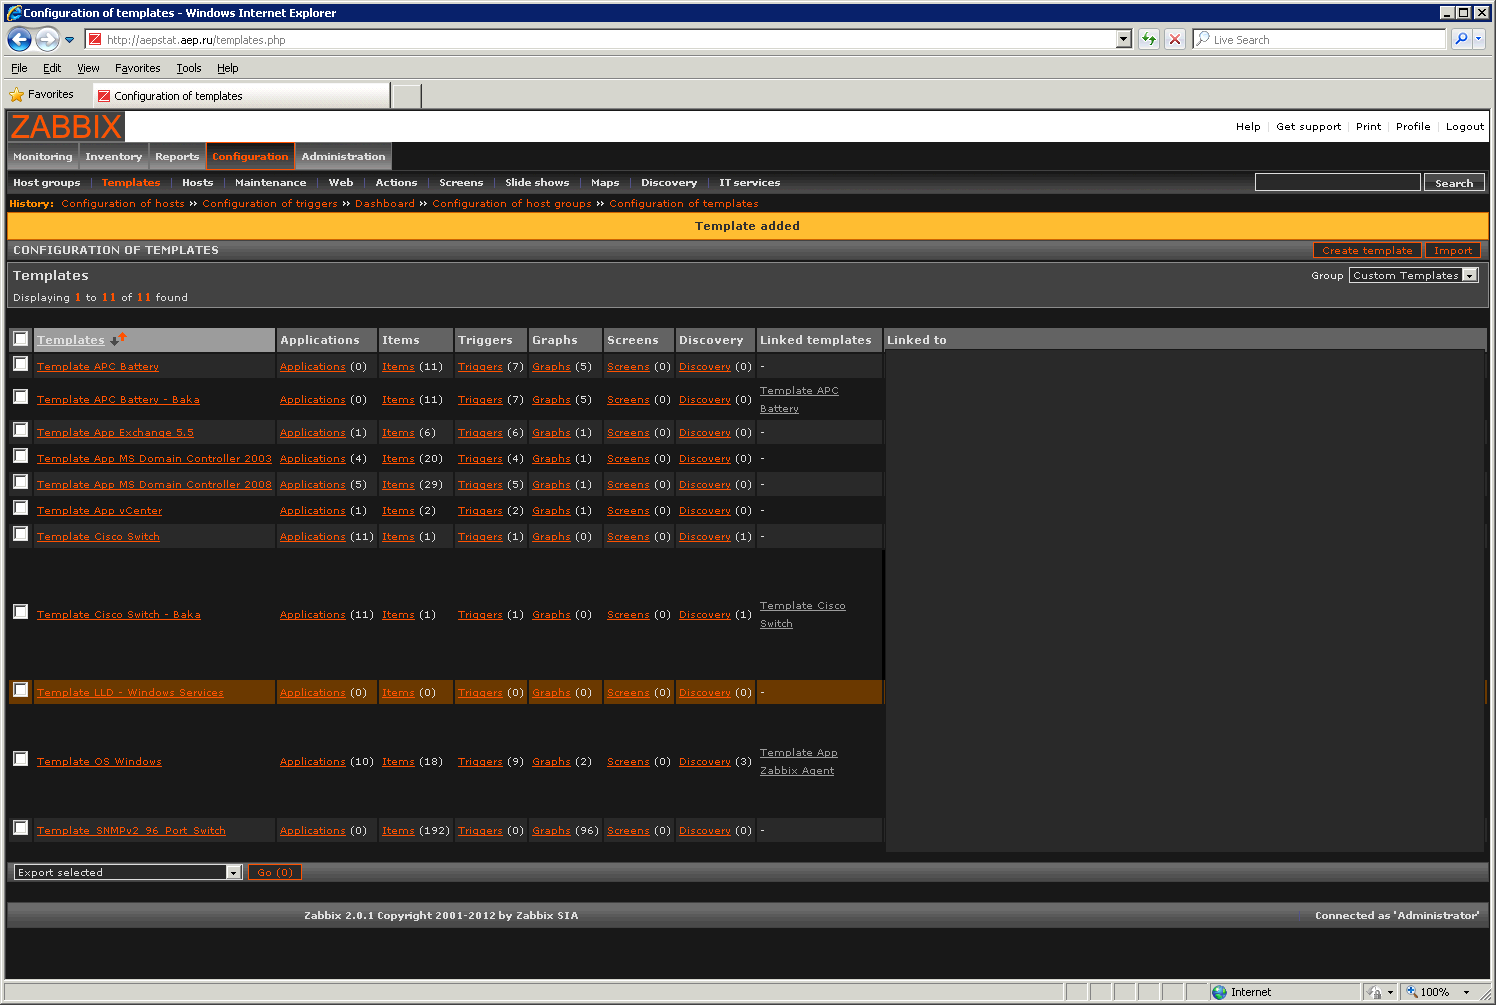Click the Create template button

pyautogui.click(x=1367, y=250)
